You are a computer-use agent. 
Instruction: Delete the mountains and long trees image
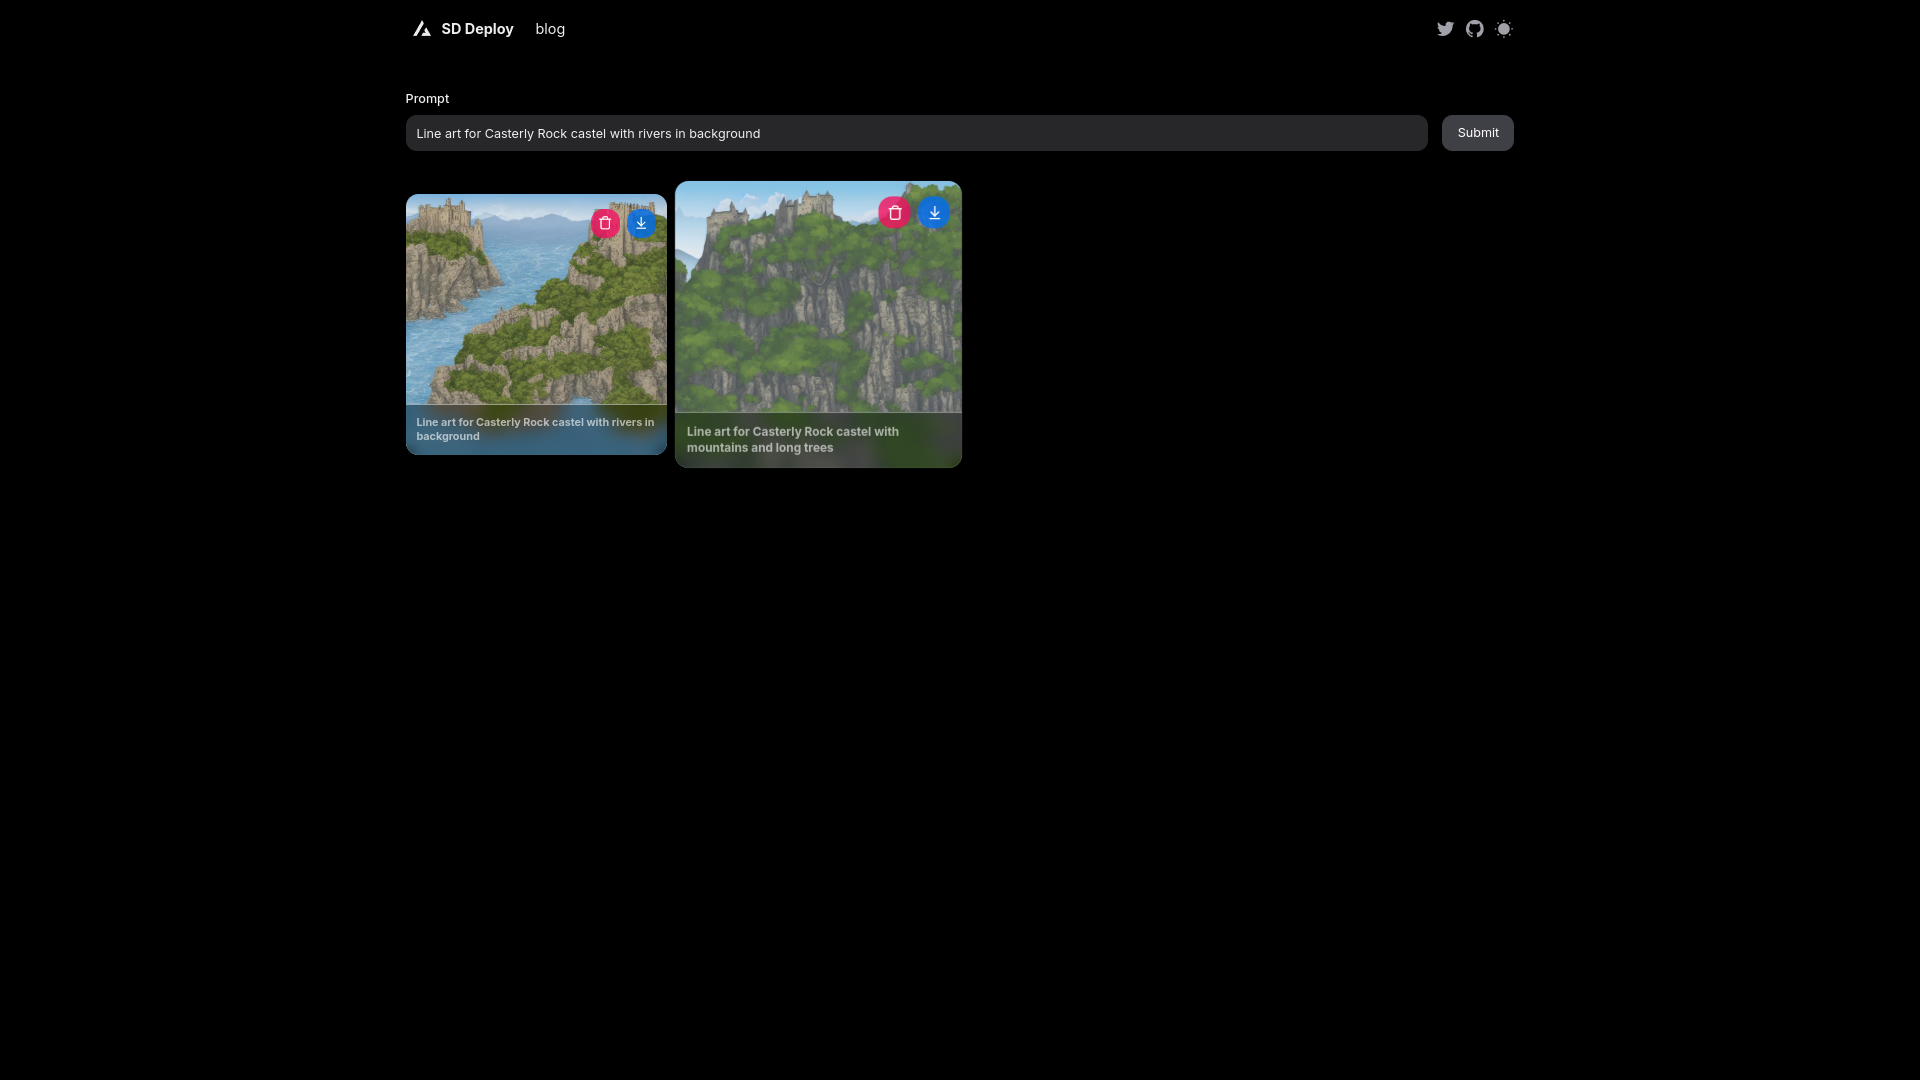895,212
